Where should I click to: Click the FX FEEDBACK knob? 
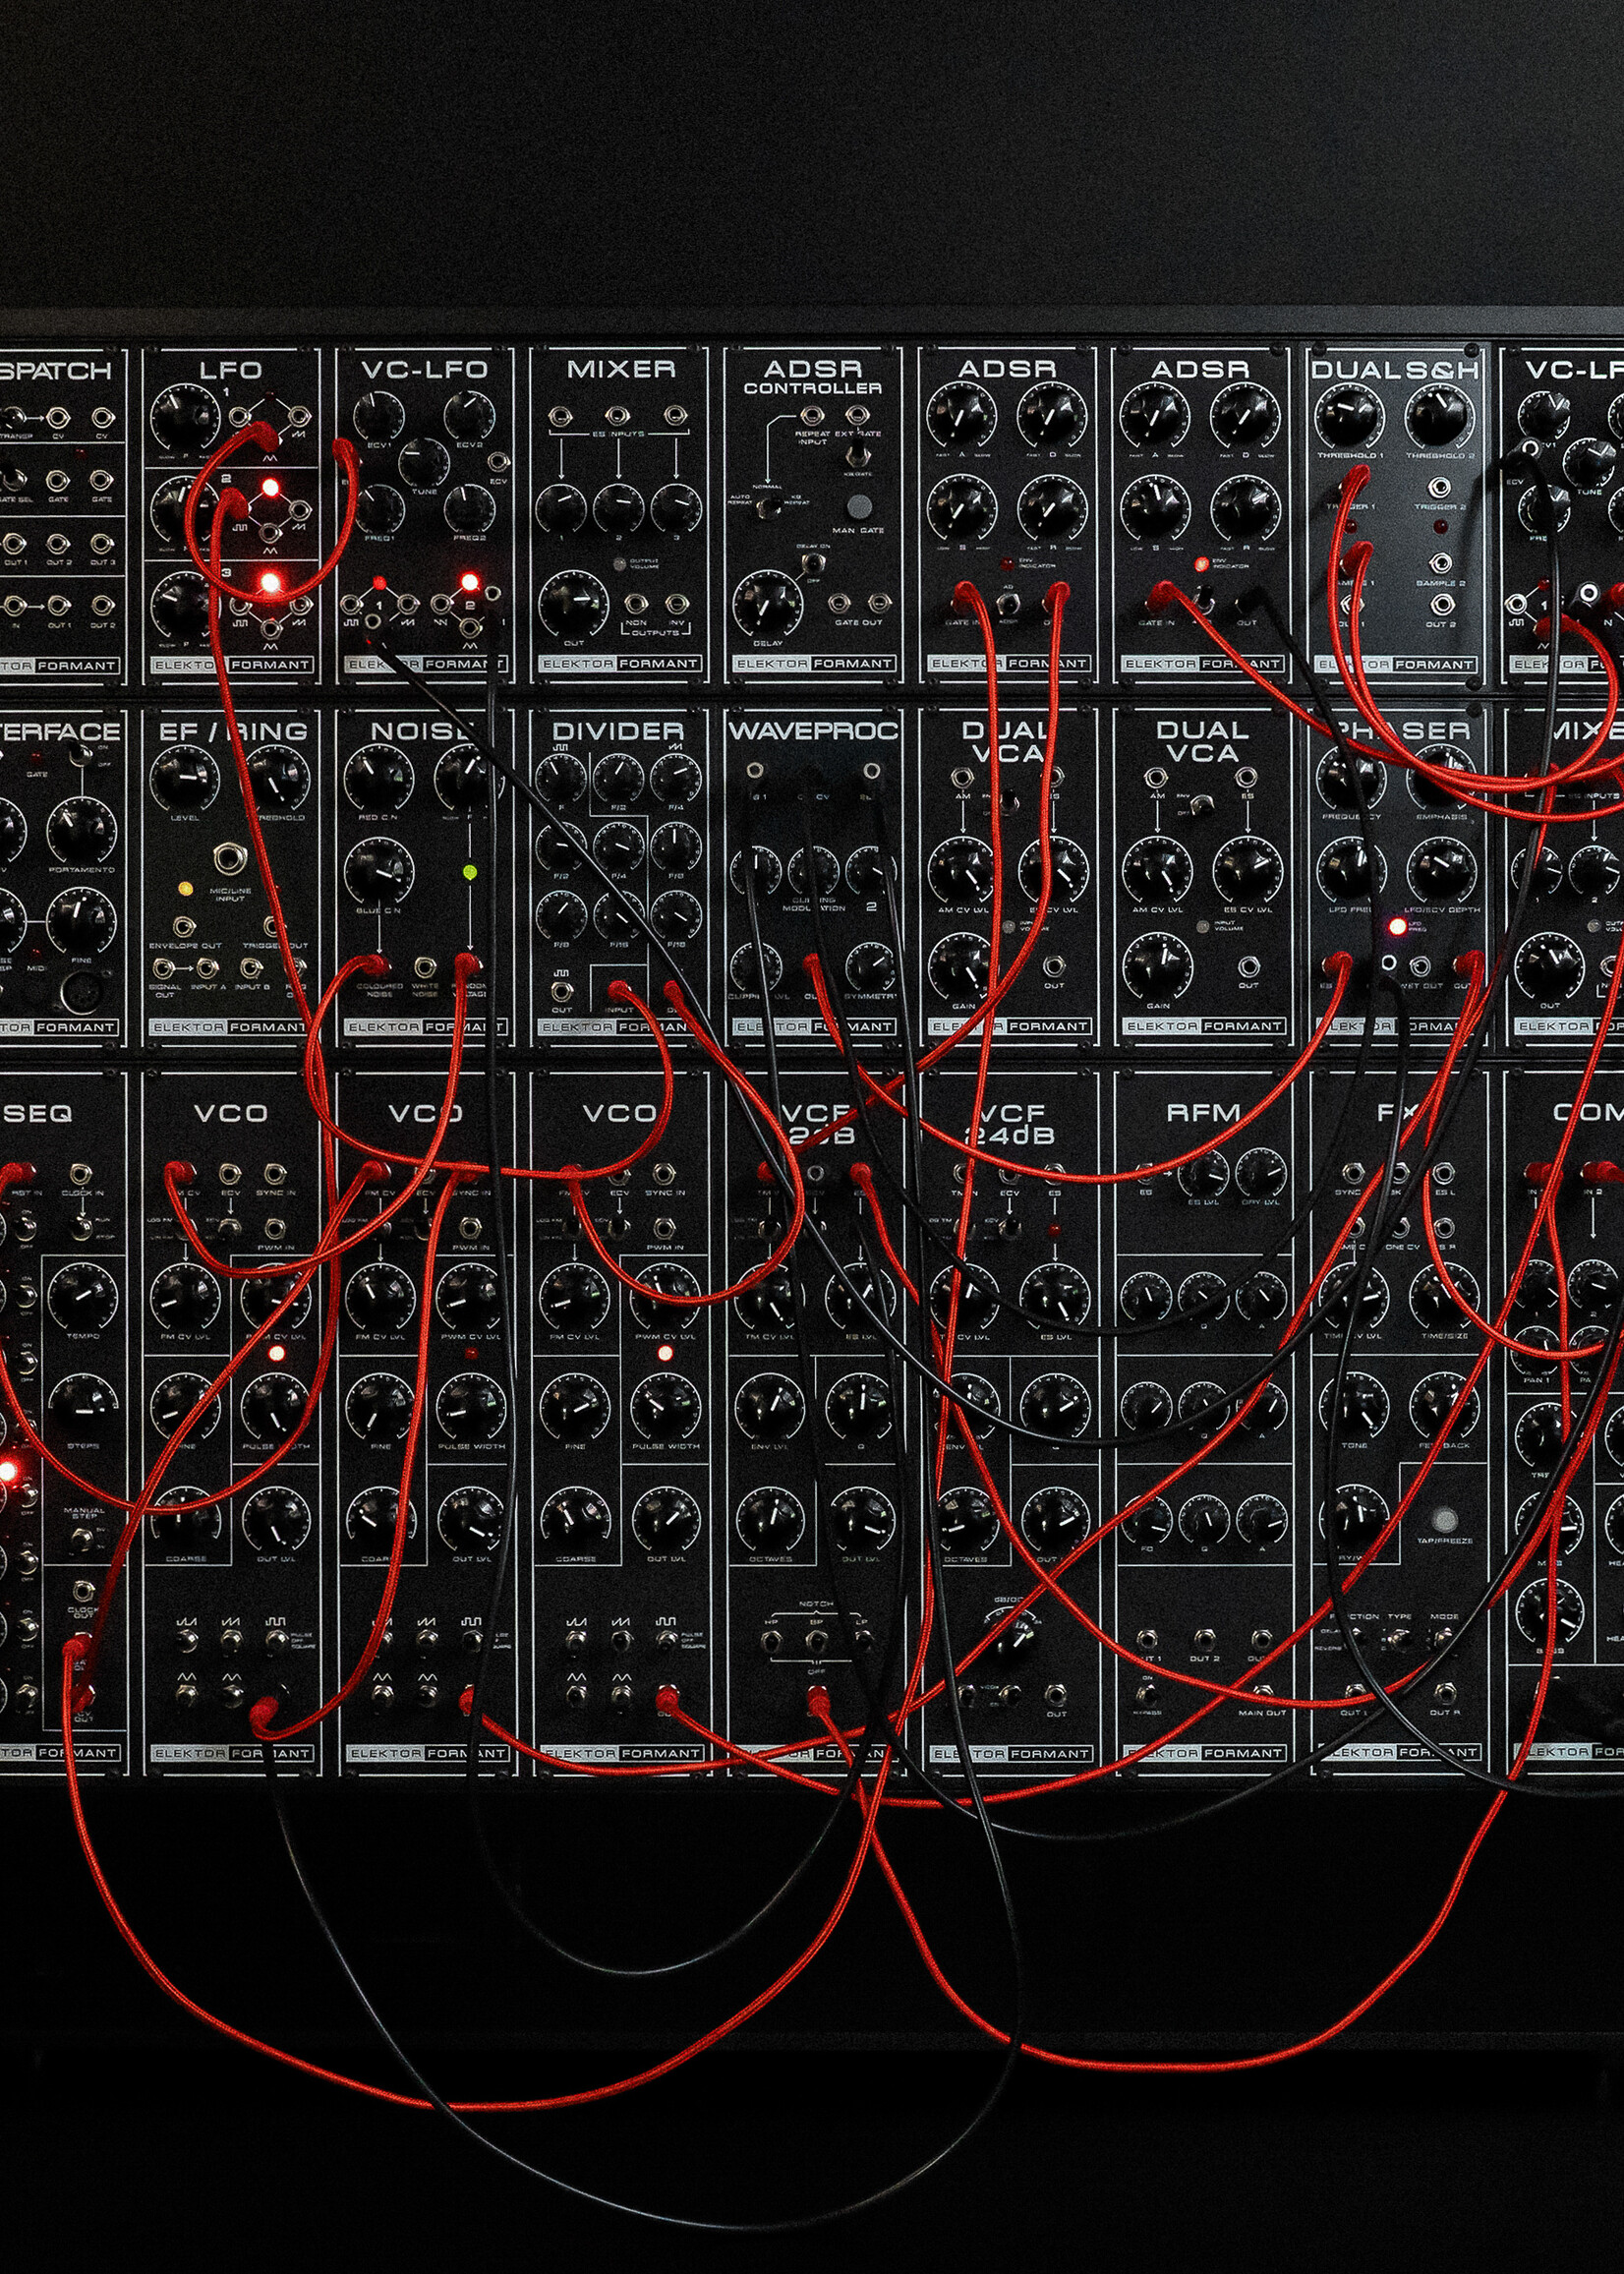(x=1445, y=1404)
